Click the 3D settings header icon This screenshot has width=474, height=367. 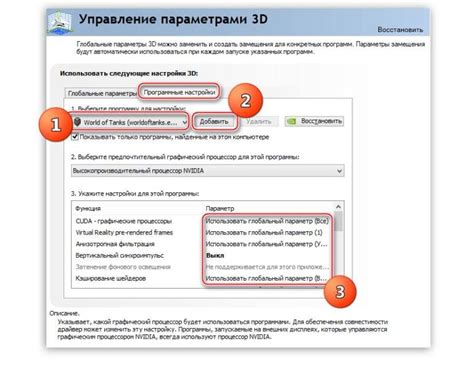point(61,23)
